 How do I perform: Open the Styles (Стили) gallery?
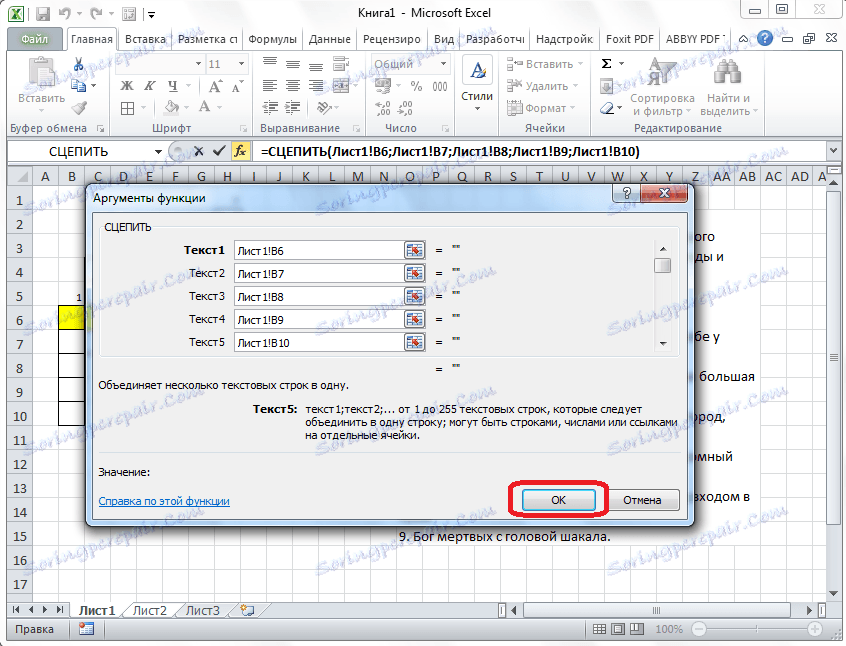(x=477, y=85)
